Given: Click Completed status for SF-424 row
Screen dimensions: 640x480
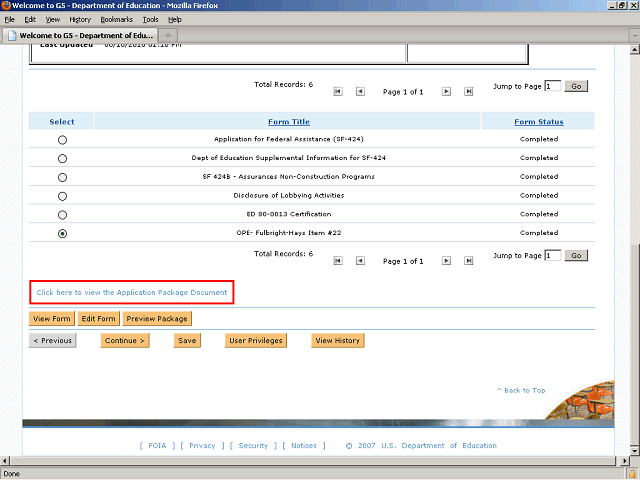Looking at the screenshot, I should tap(539, 139).
